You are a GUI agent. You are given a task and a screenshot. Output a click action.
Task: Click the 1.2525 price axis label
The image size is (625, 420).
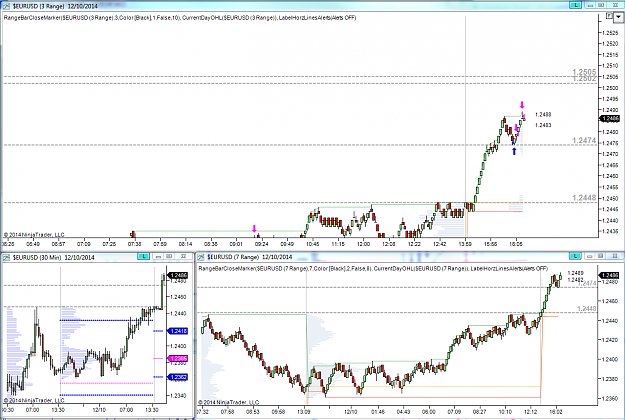[x=611, y=33]
